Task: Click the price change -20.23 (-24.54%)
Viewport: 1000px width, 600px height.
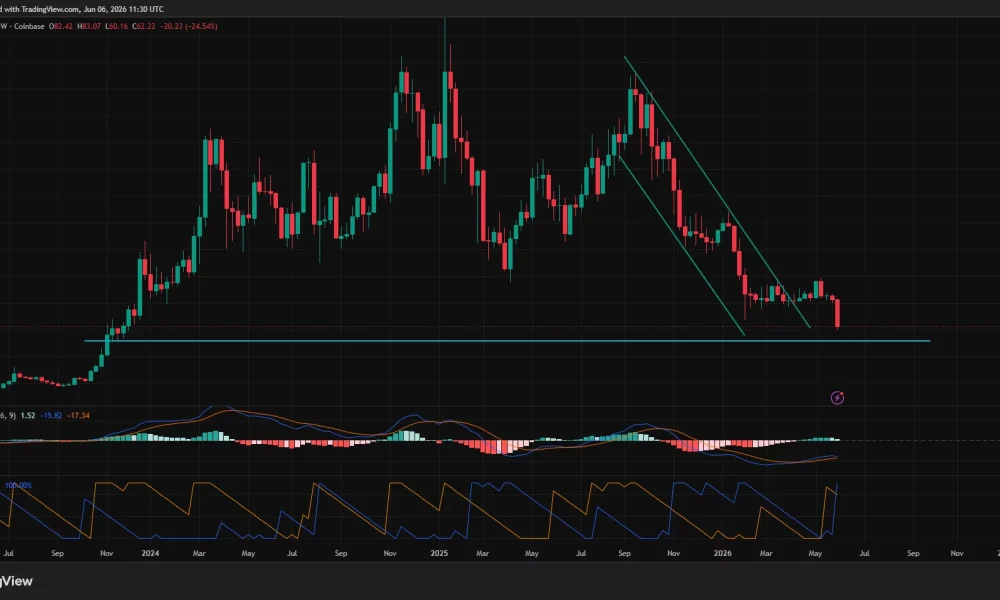Action: [188, 26]
